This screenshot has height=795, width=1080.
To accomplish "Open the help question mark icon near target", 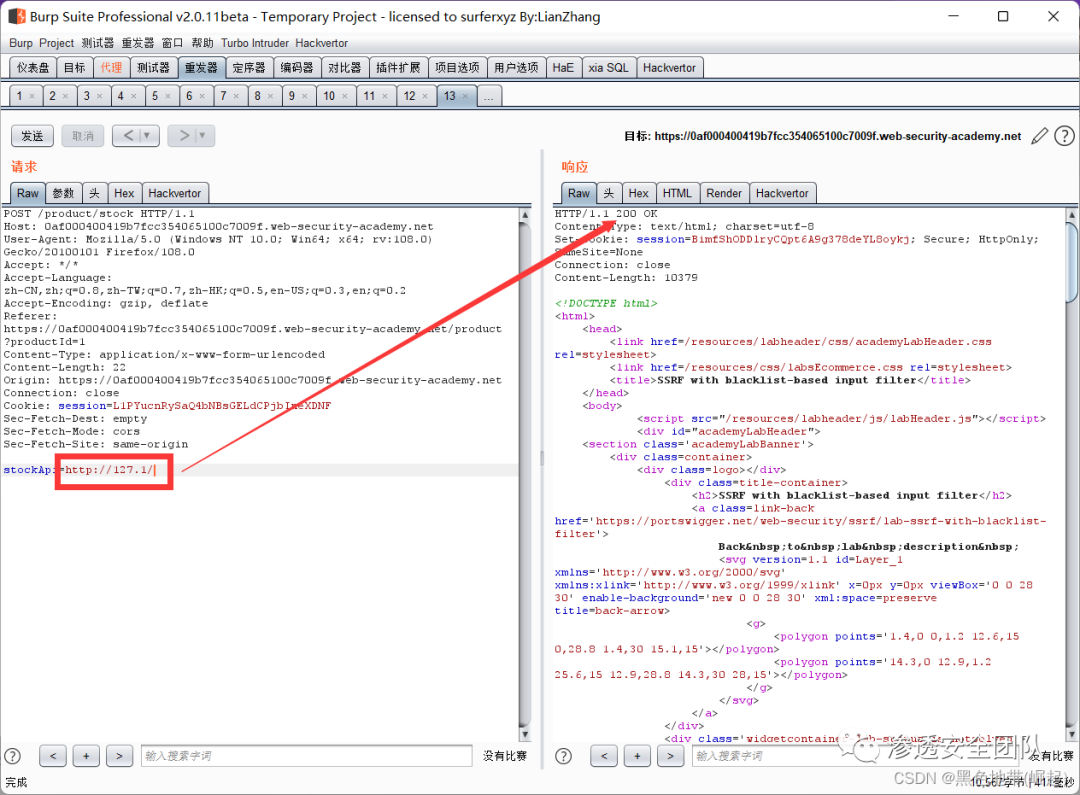I will click(x=1064, y=136).
